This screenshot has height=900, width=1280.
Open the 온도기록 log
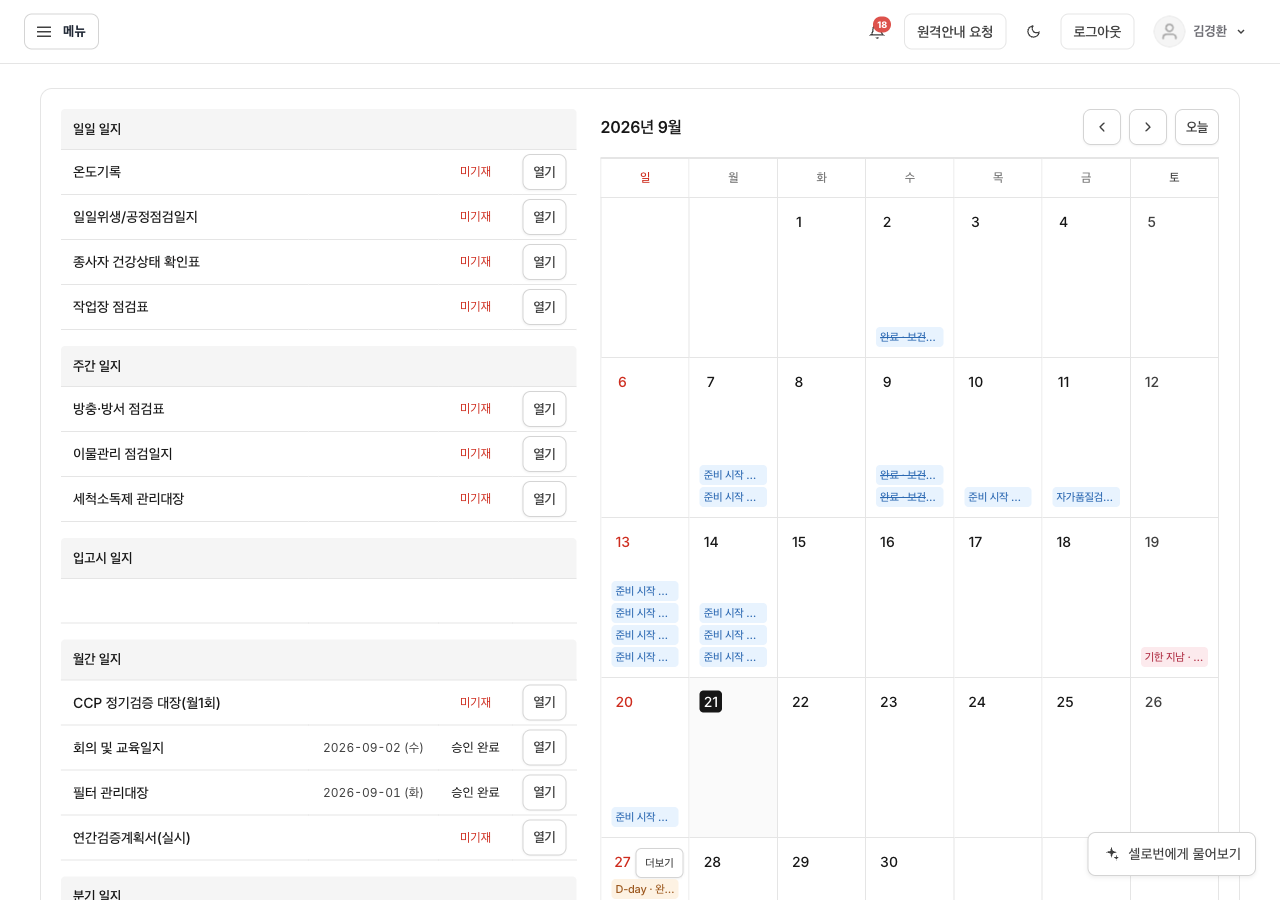click(544, 172)
